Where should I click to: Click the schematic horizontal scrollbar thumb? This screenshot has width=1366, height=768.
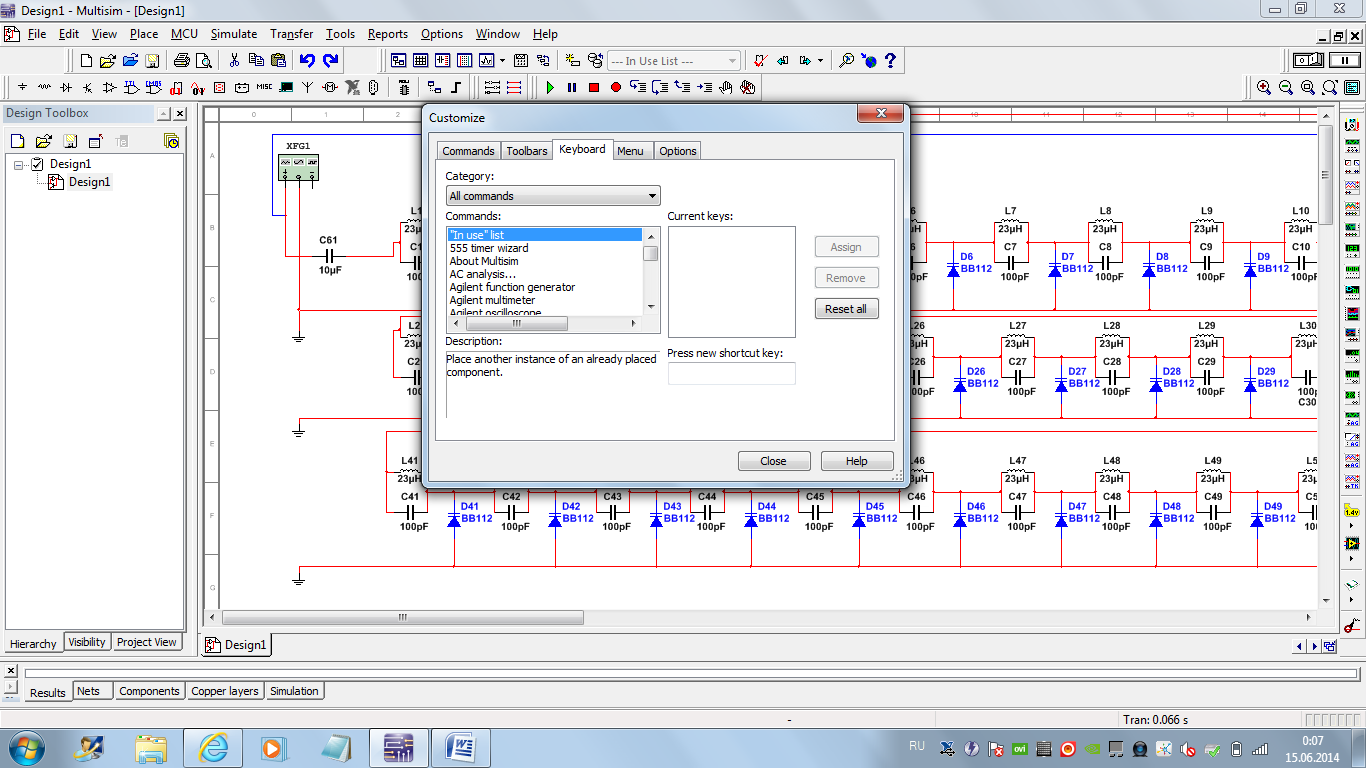(x=403, y=618)
